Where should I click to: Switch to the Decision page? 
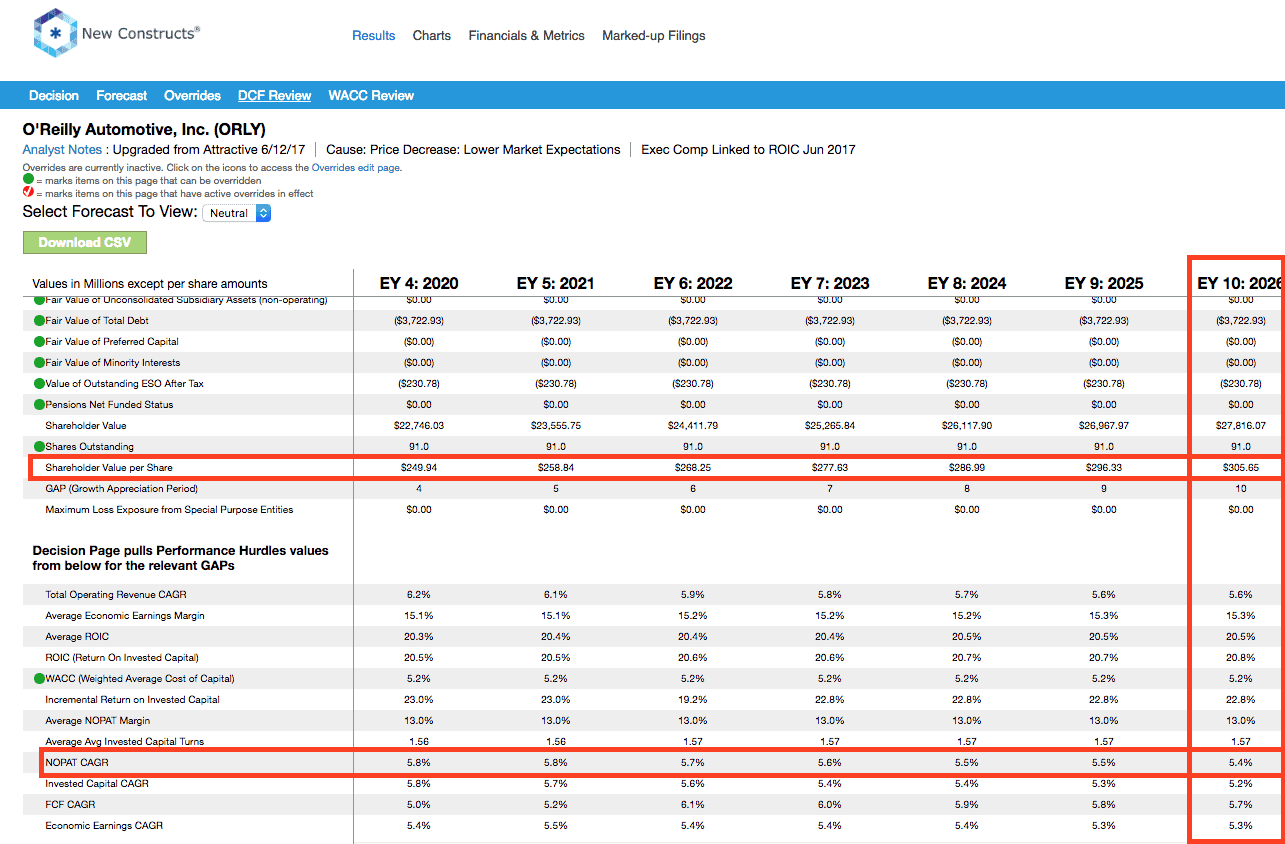(x=54, y=96)
